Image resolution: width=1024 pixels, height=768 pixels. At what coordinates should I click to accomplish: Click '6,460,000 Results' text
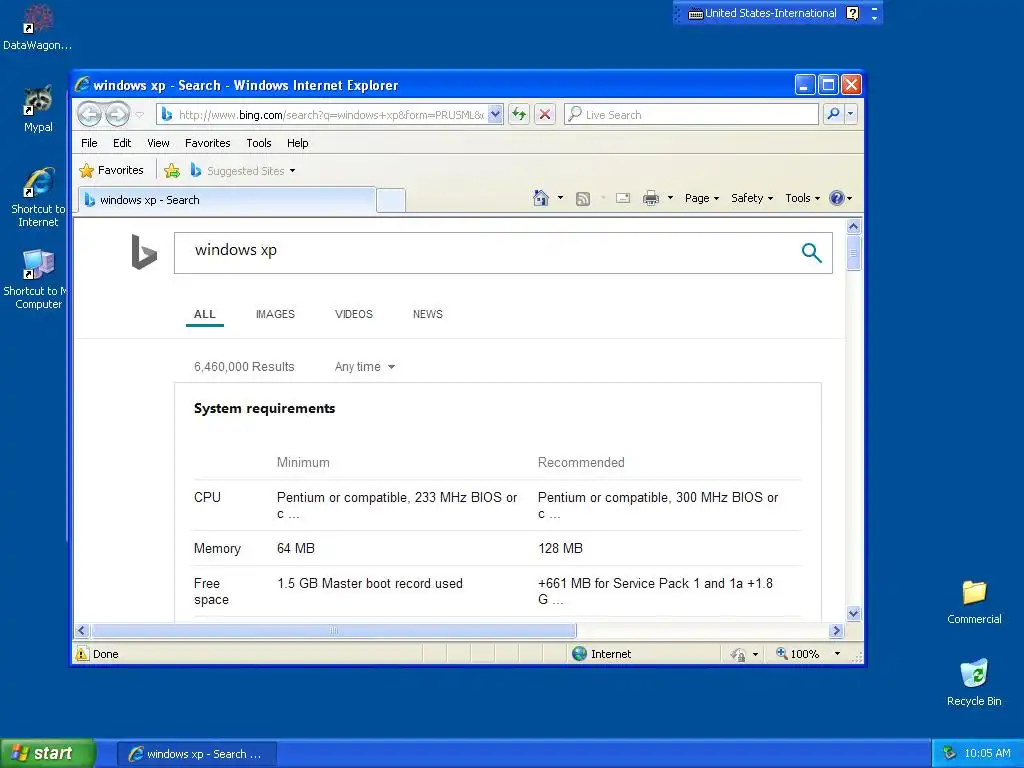click(244, 367)
